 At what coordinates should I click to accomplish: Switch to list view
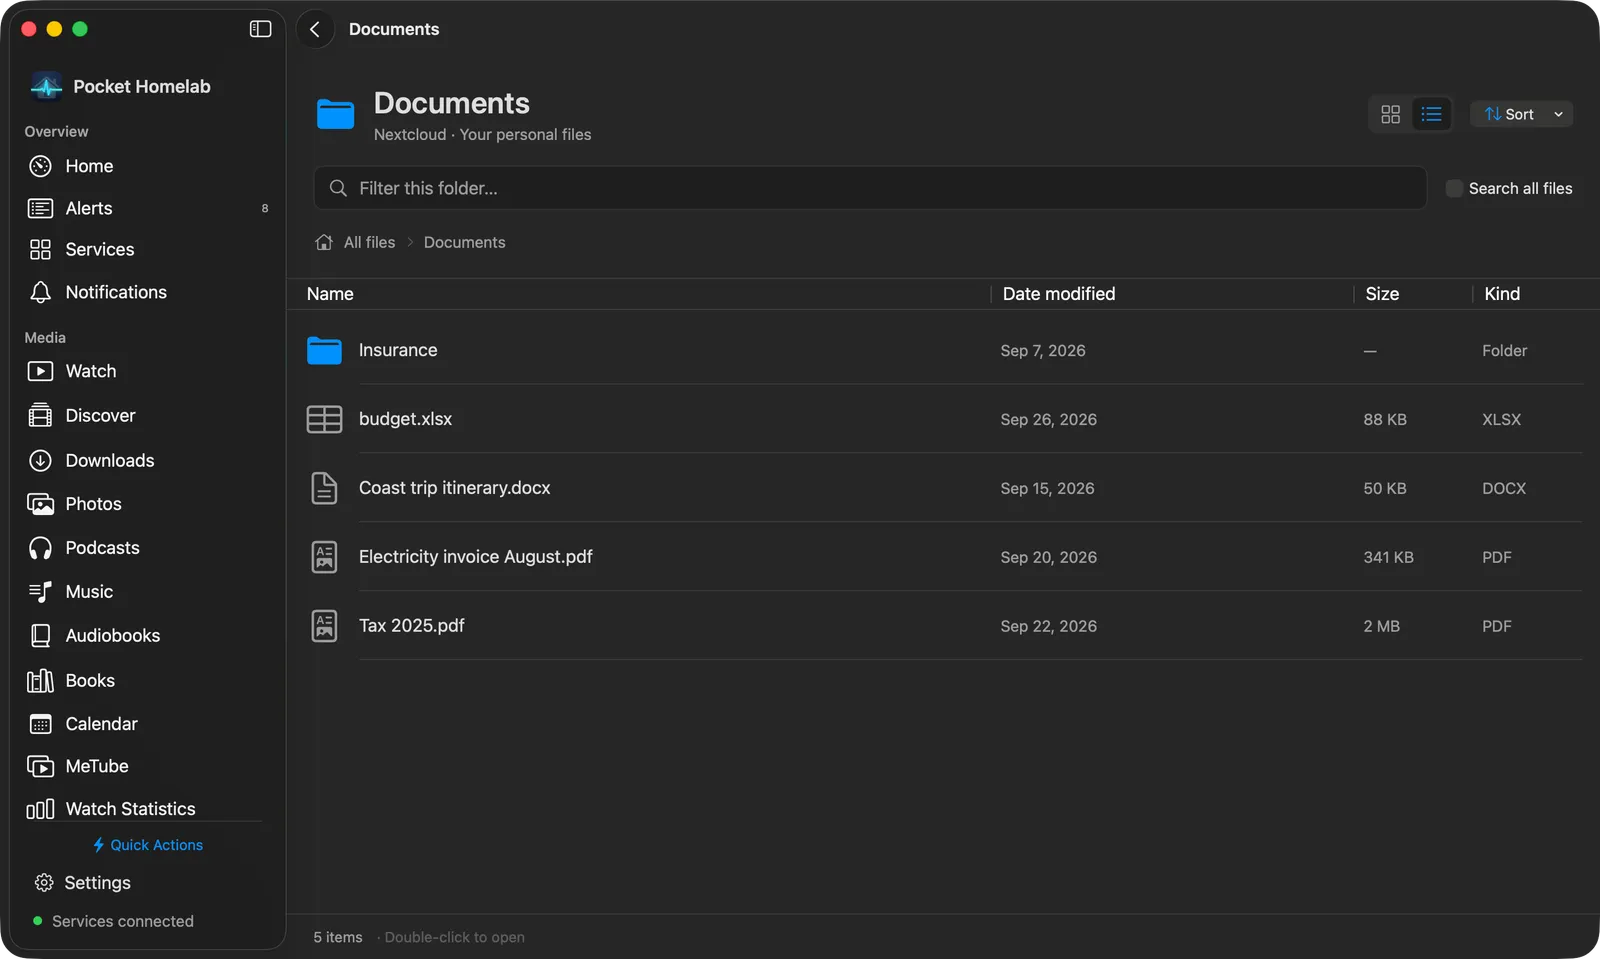pos(1431,114)
